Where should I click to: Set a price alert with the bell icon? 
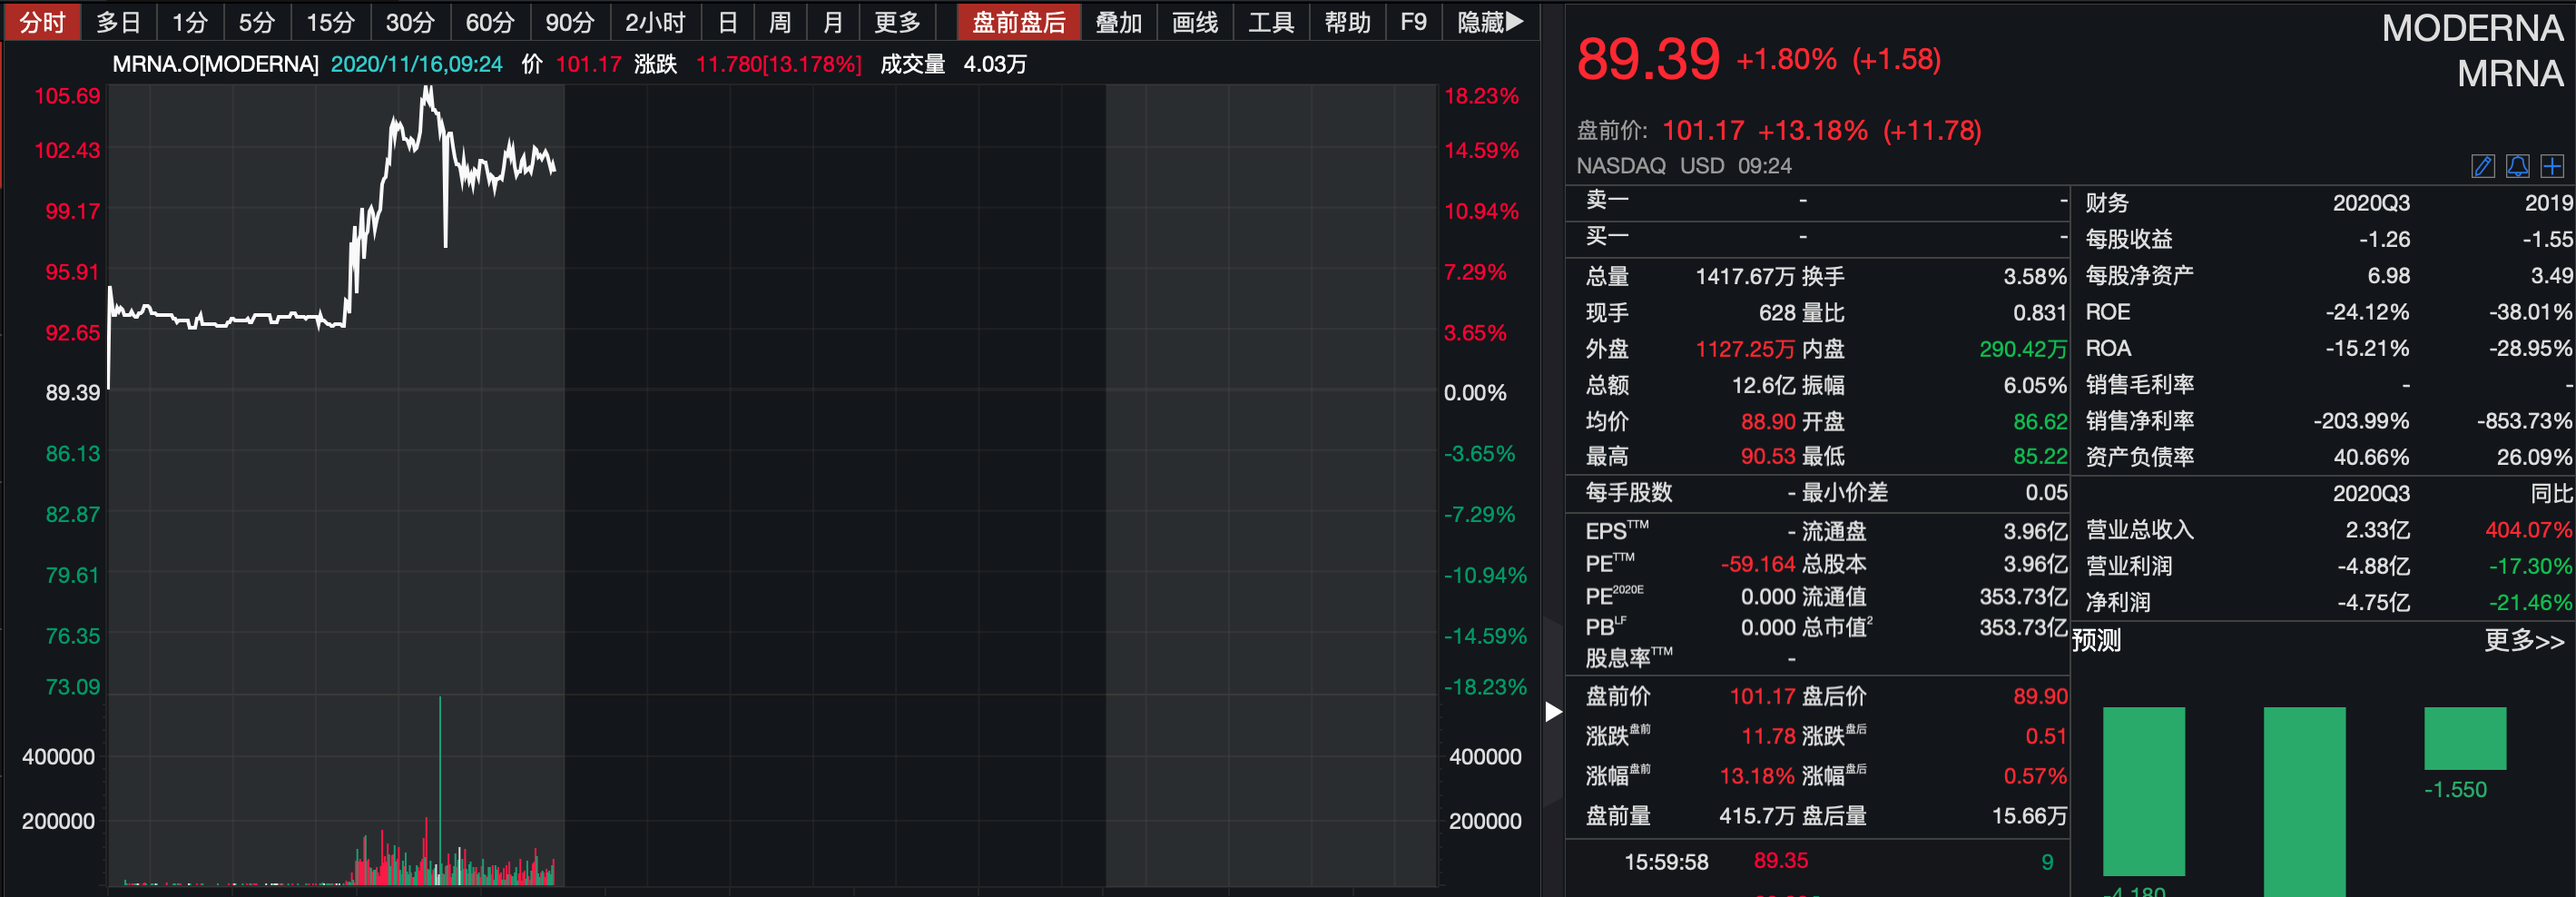2518,166
